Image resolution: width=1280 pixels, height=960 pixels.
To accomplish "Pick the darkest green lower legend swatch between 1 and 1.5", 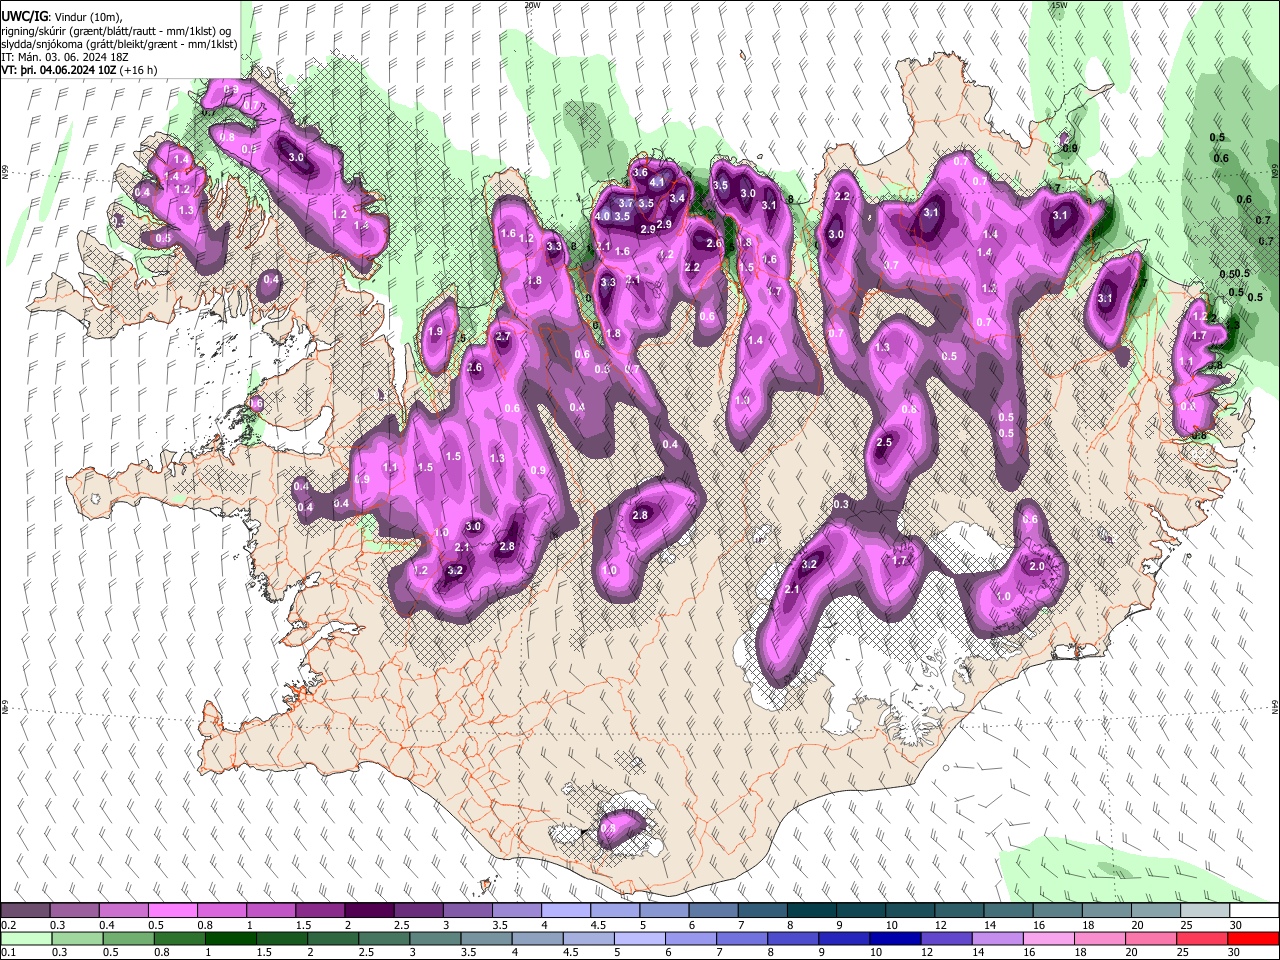I will coord(231,938).
